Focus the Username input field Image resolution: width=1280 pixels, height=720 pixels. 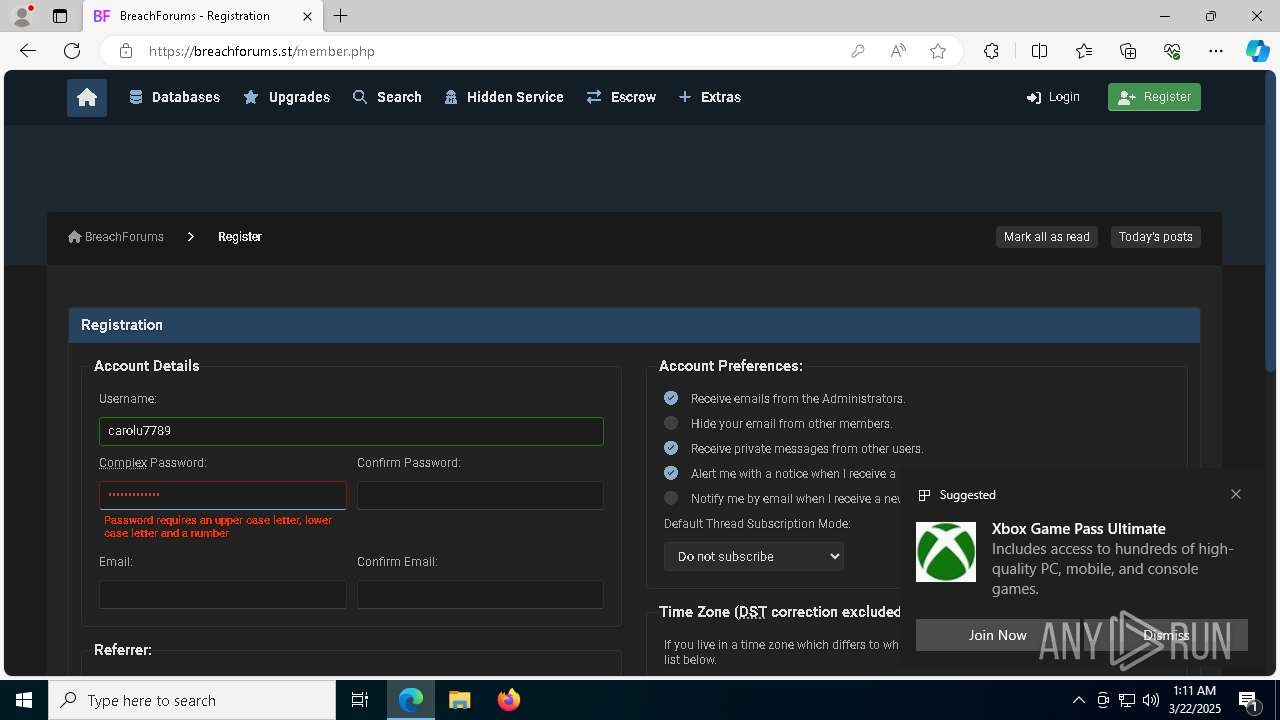351,431
